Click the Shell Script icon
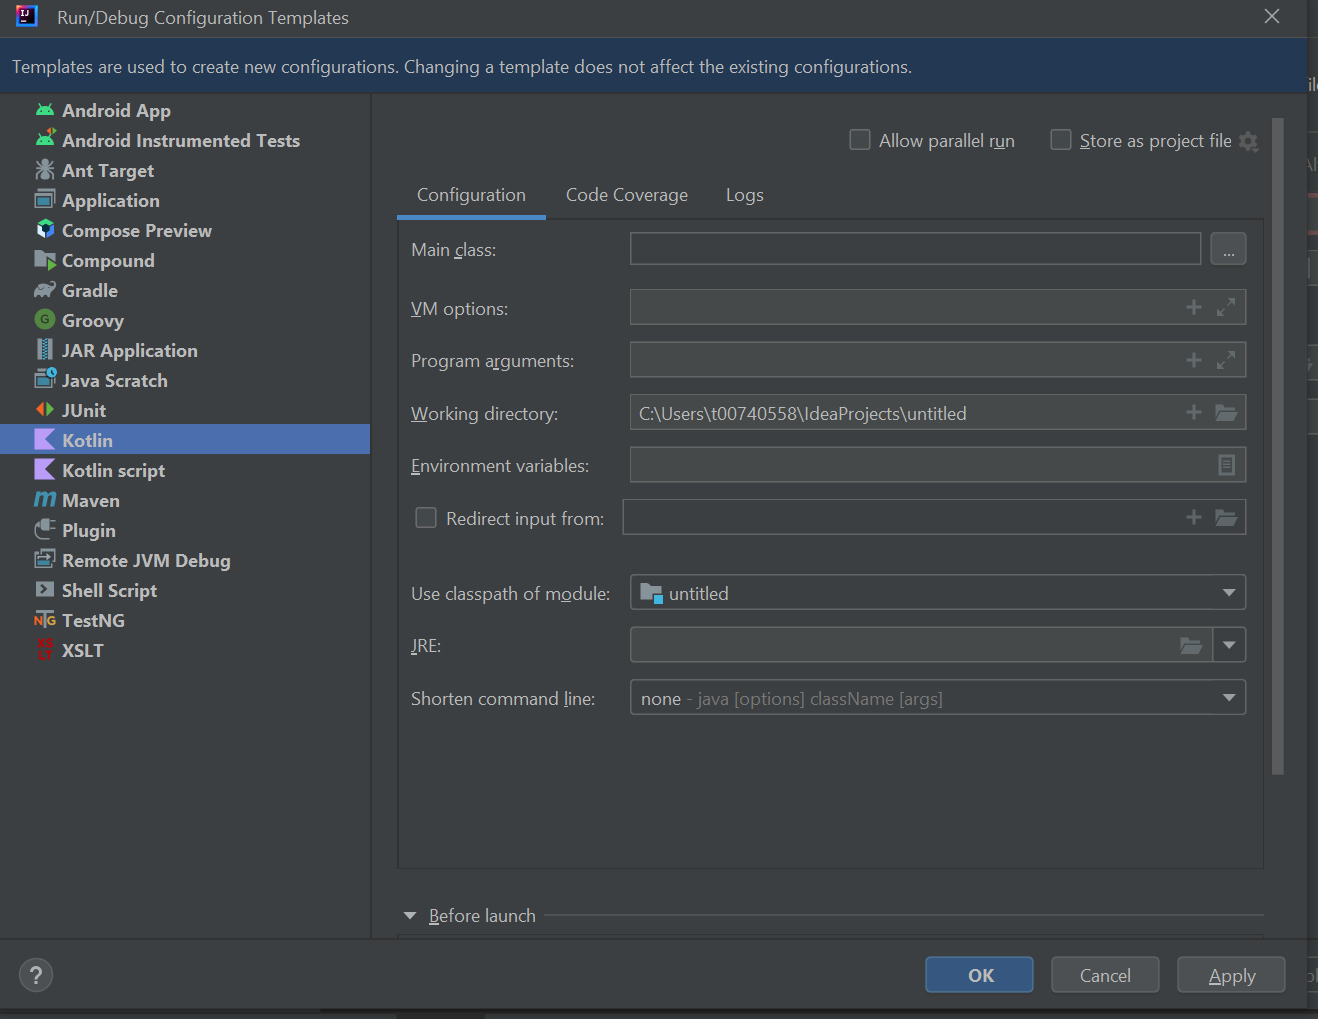The width and height of the screenshot is (1318, 1019). [45, 590]
